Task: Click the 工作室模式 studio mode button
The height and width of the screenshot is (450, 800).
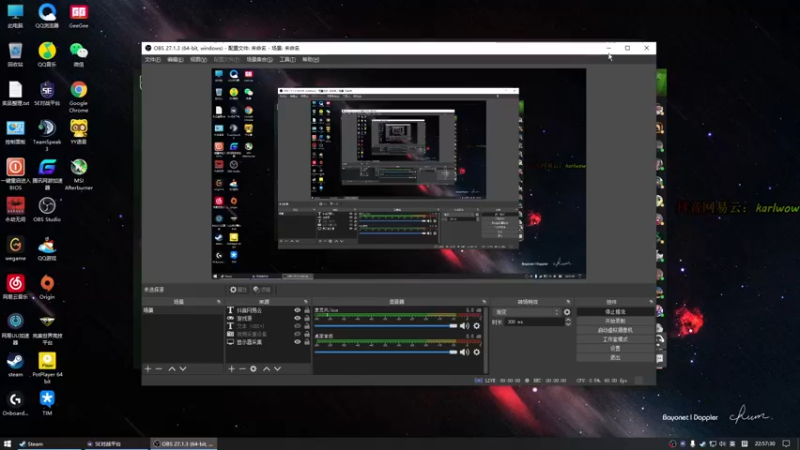Action: (x=615, y=339)
